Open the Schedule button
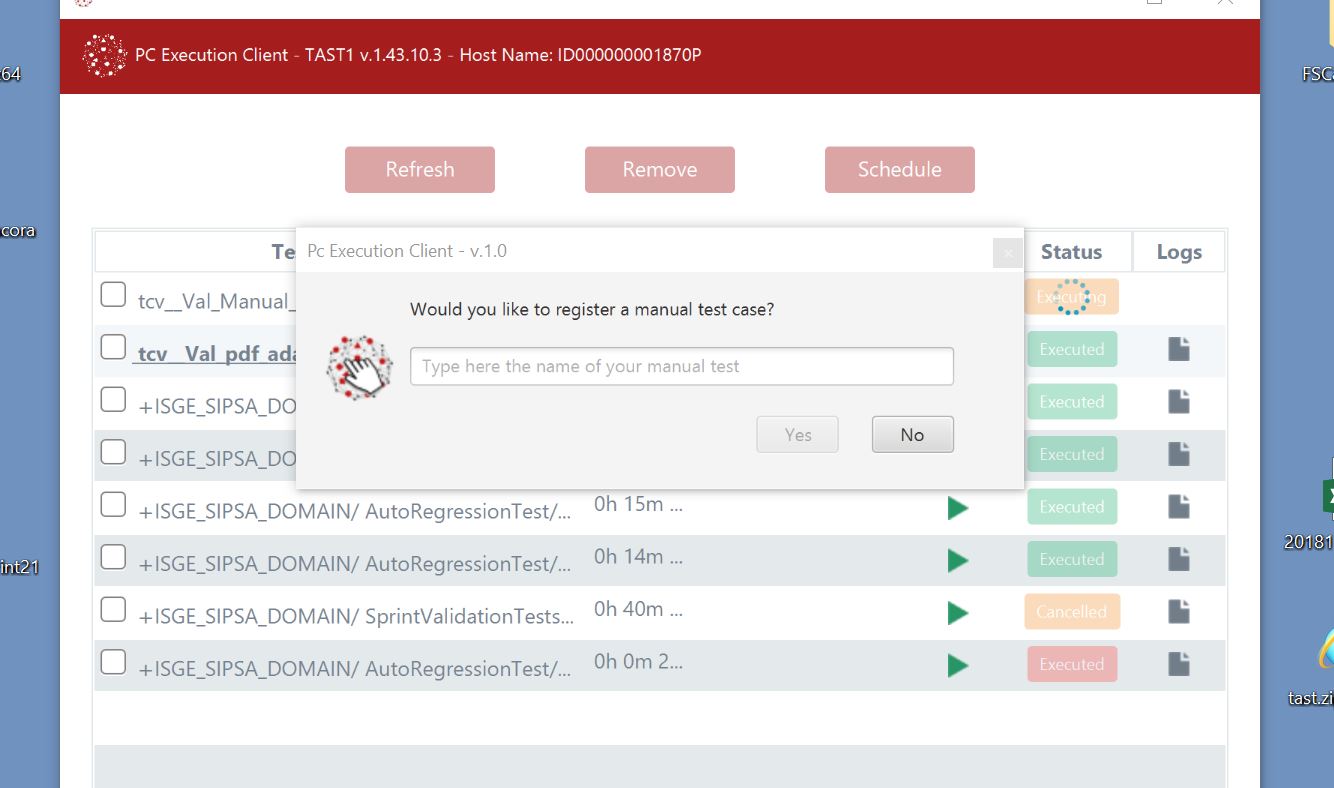 point(899,170)
